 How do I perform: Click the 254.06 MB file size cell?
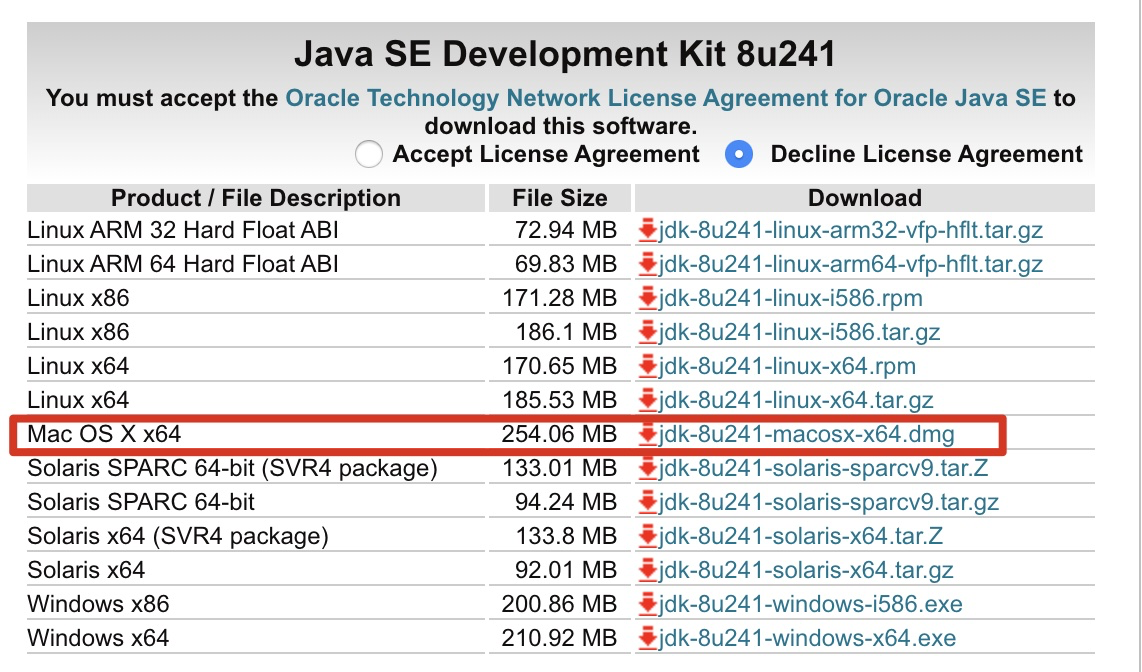tap(559, 435)
